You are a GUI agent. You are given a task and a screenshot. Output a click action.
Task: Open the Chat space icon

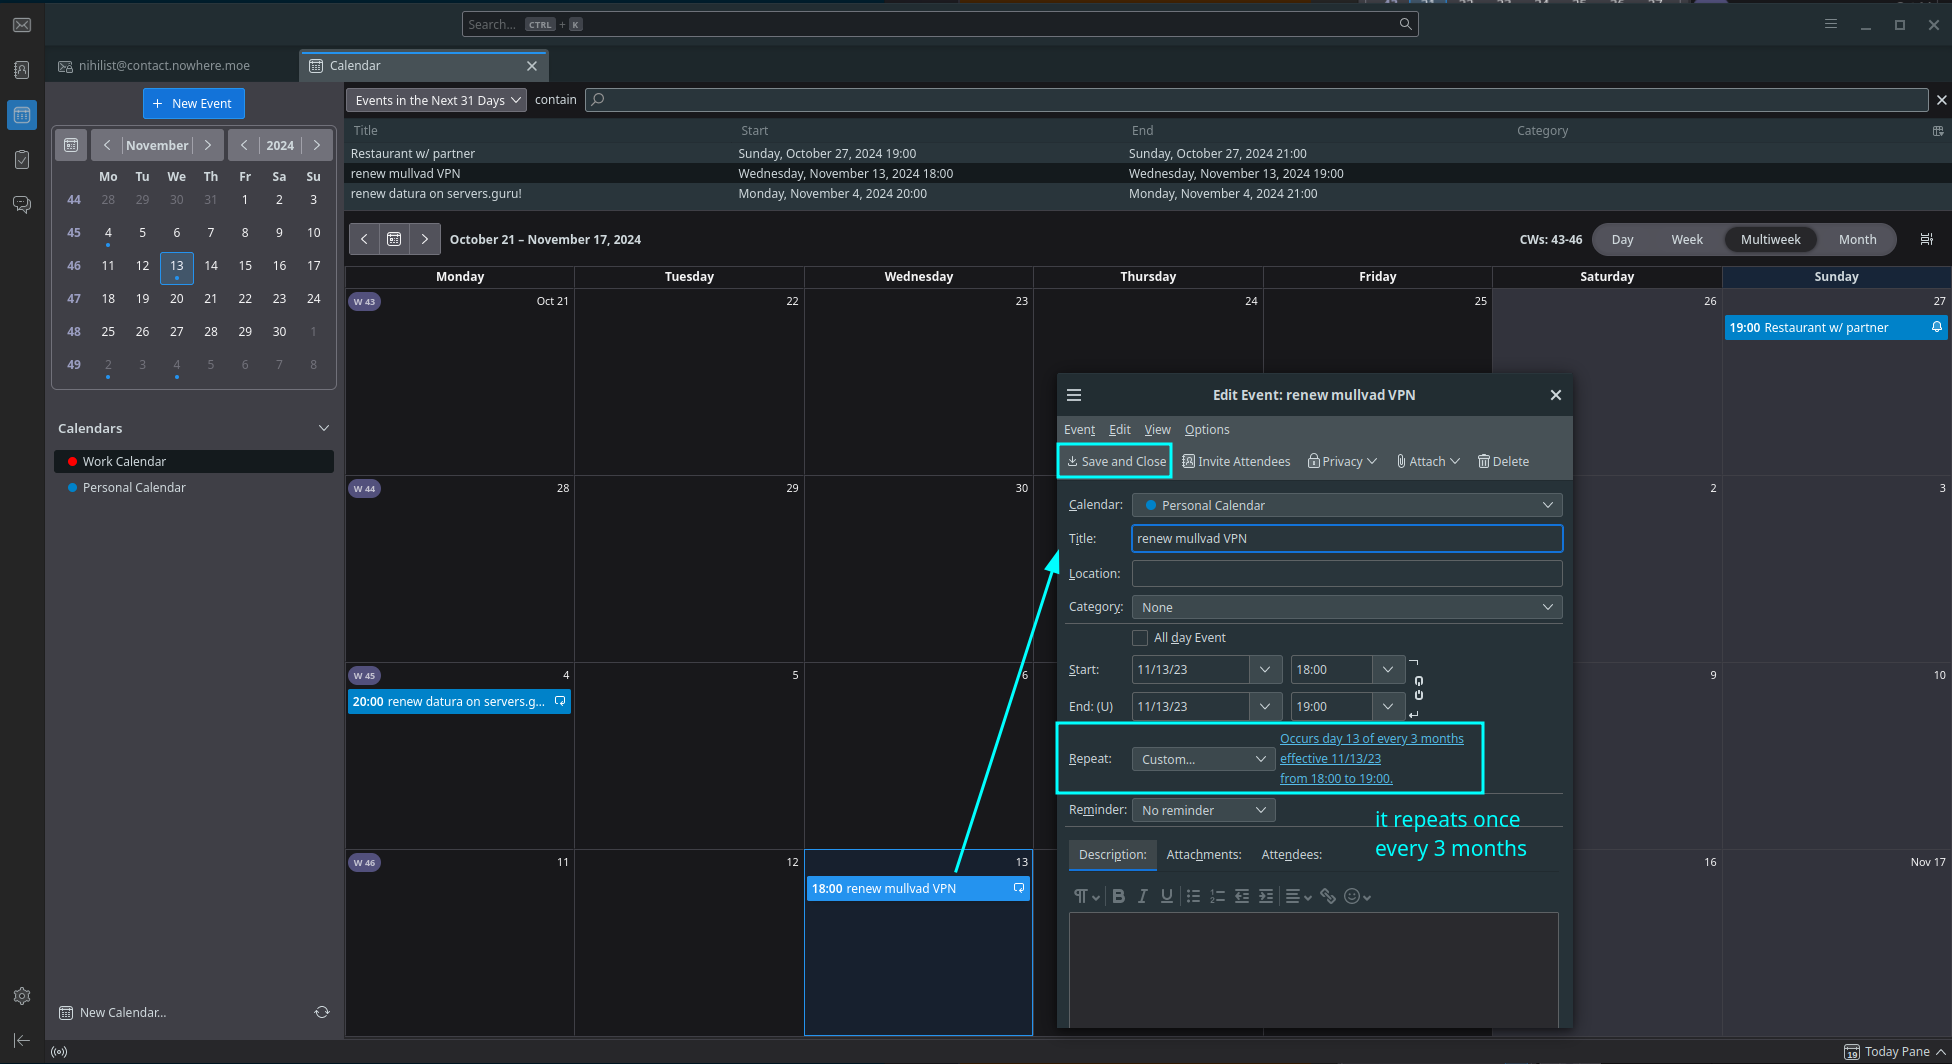(x=22, y=204)
